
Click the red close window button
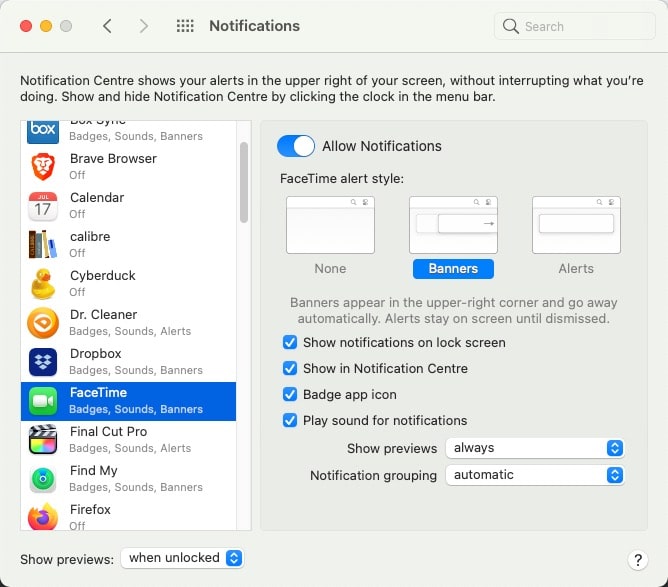pyautogui.click(x=26, y=26)
